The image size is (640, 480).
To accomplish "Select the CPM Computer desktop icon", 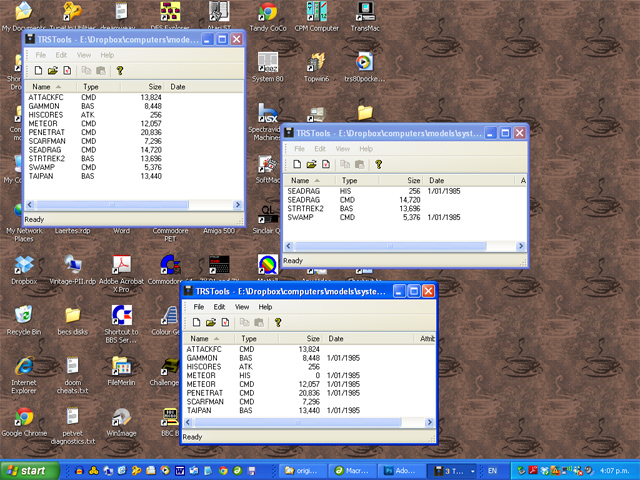I will pos(317,16).
